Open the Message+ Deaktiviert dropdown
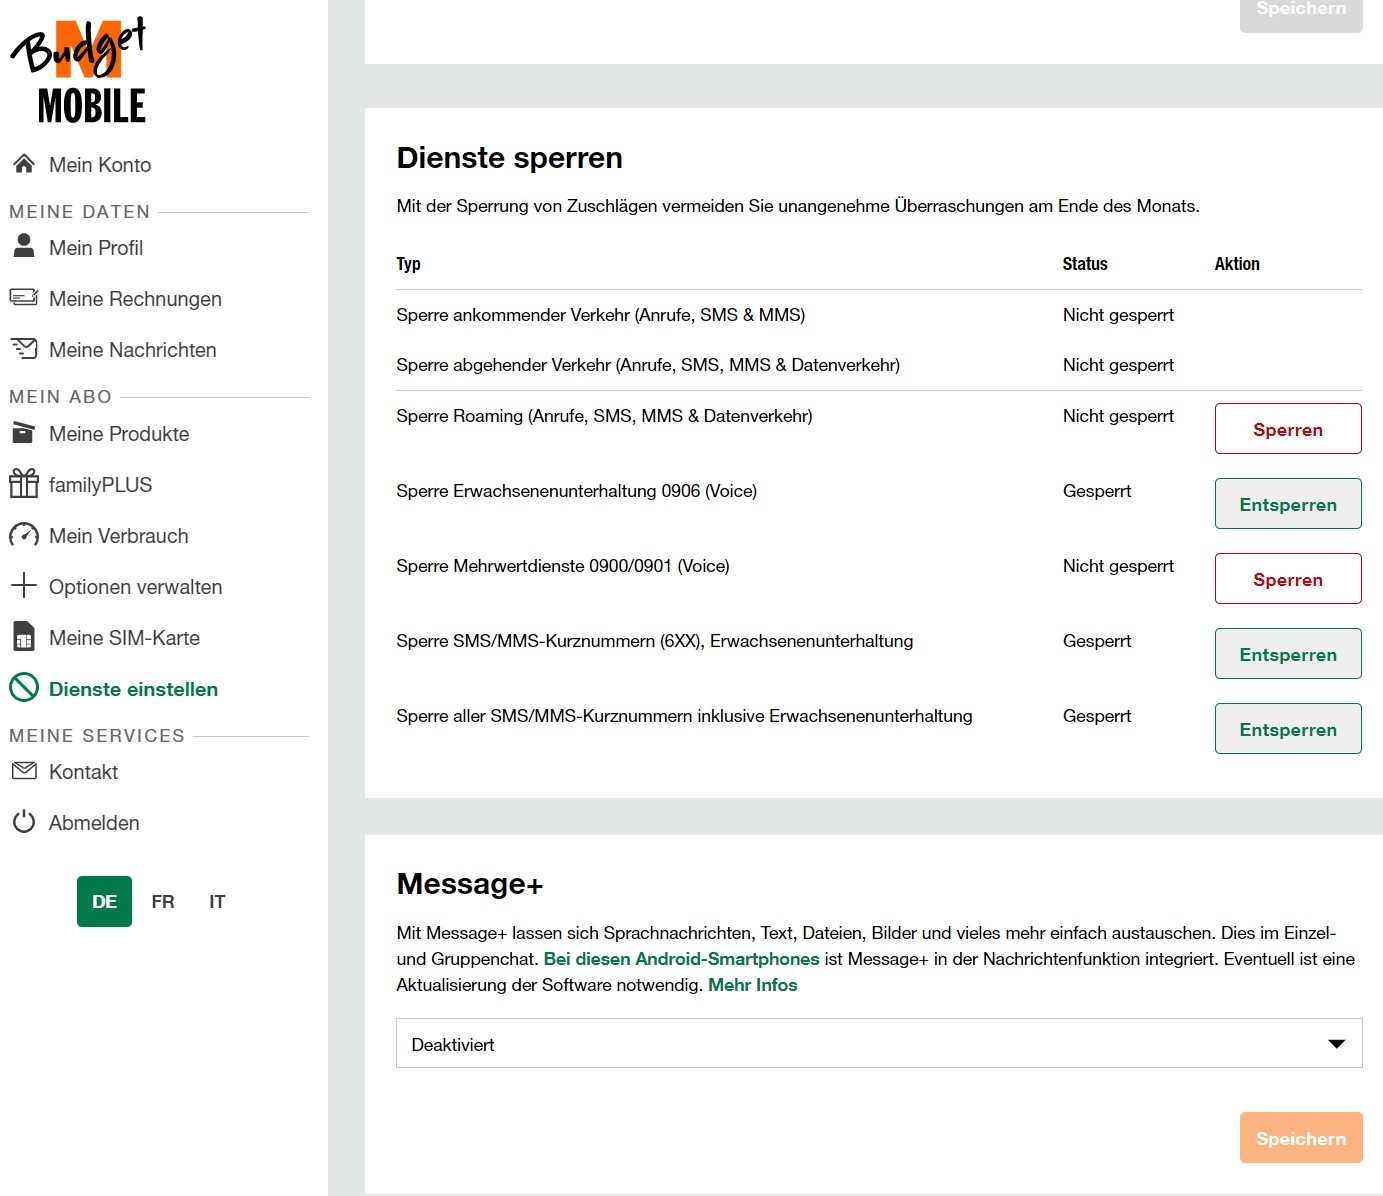1383x1196 pixels. (878, 1044)
